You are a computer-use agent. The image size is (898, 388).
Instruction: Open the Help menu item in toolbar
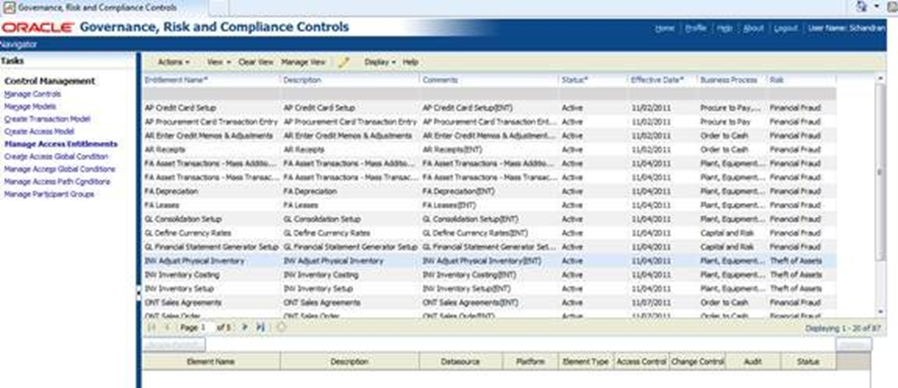(x=410, y=62)
